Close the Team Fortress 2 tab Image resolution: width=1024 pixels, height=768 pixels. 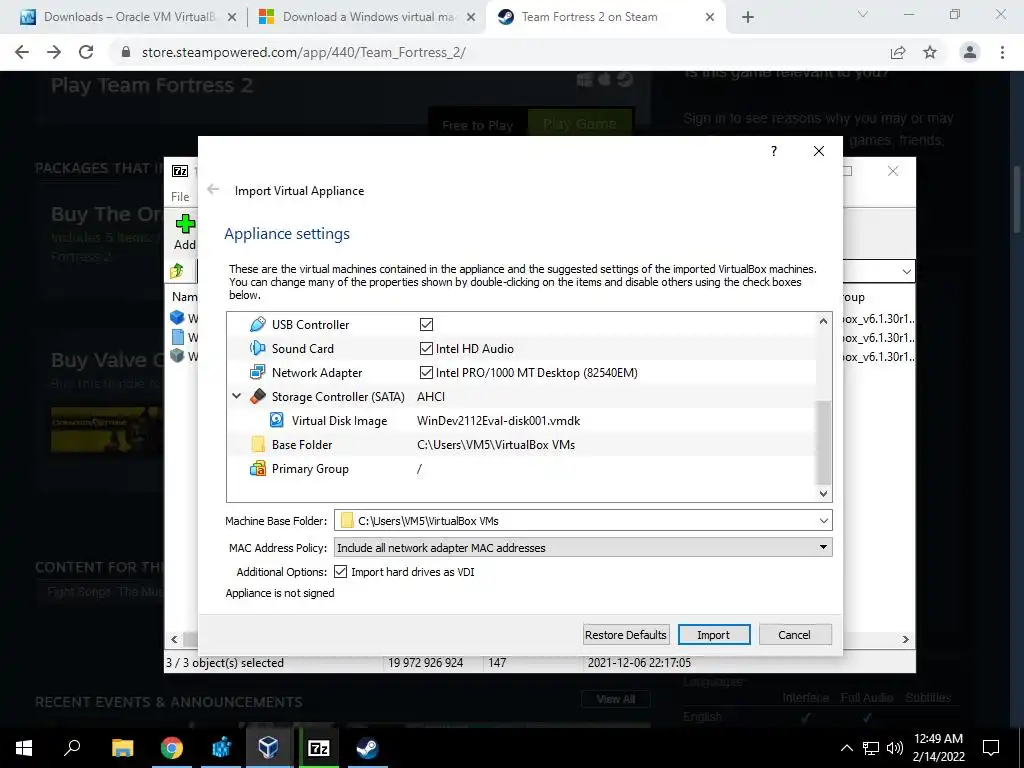(x=710, y=17)
